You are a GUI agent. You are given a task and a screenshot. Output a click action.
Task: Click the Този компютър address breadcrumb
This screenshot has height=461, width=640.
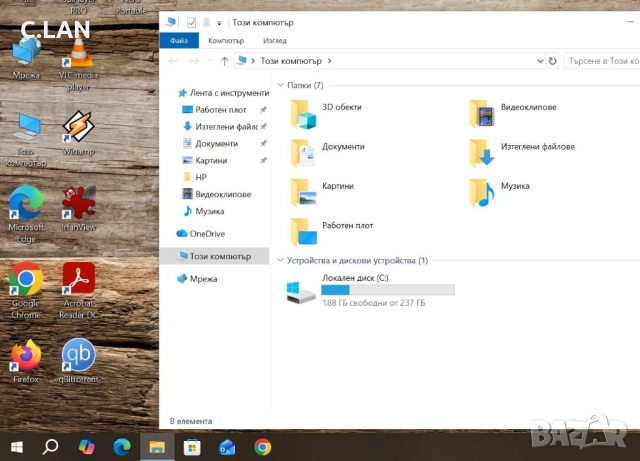click(291, 61)
